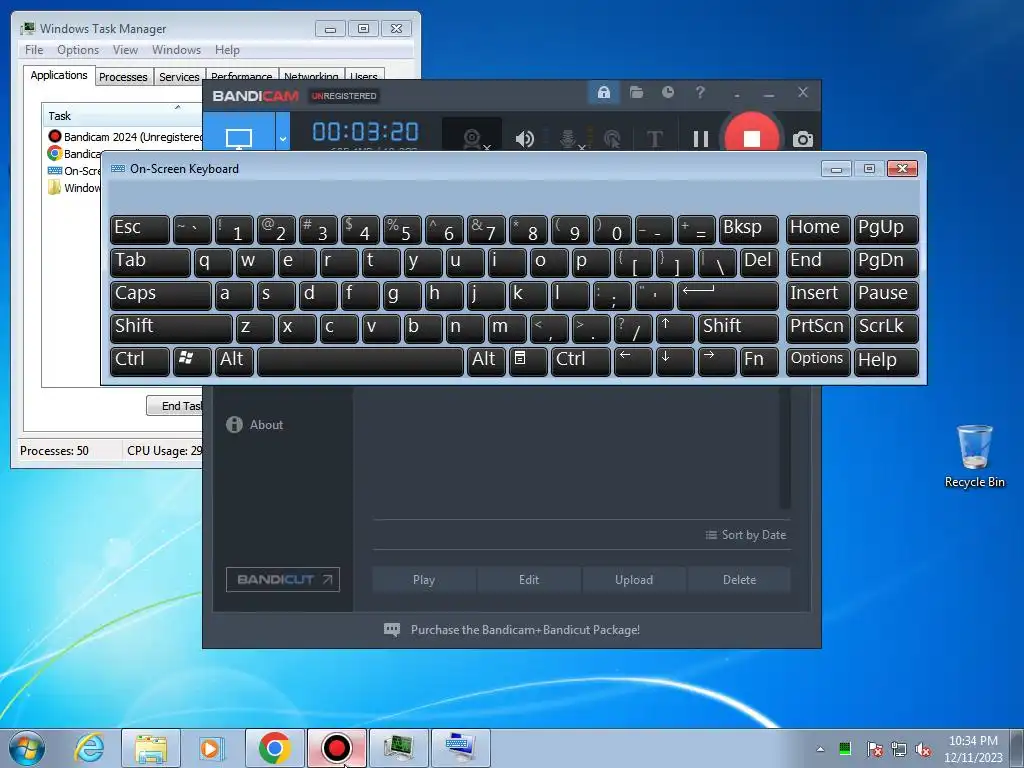Click the PrtScn key on keyboard
The width and height of the screenshot is (1024, 768).
[818, 328]
